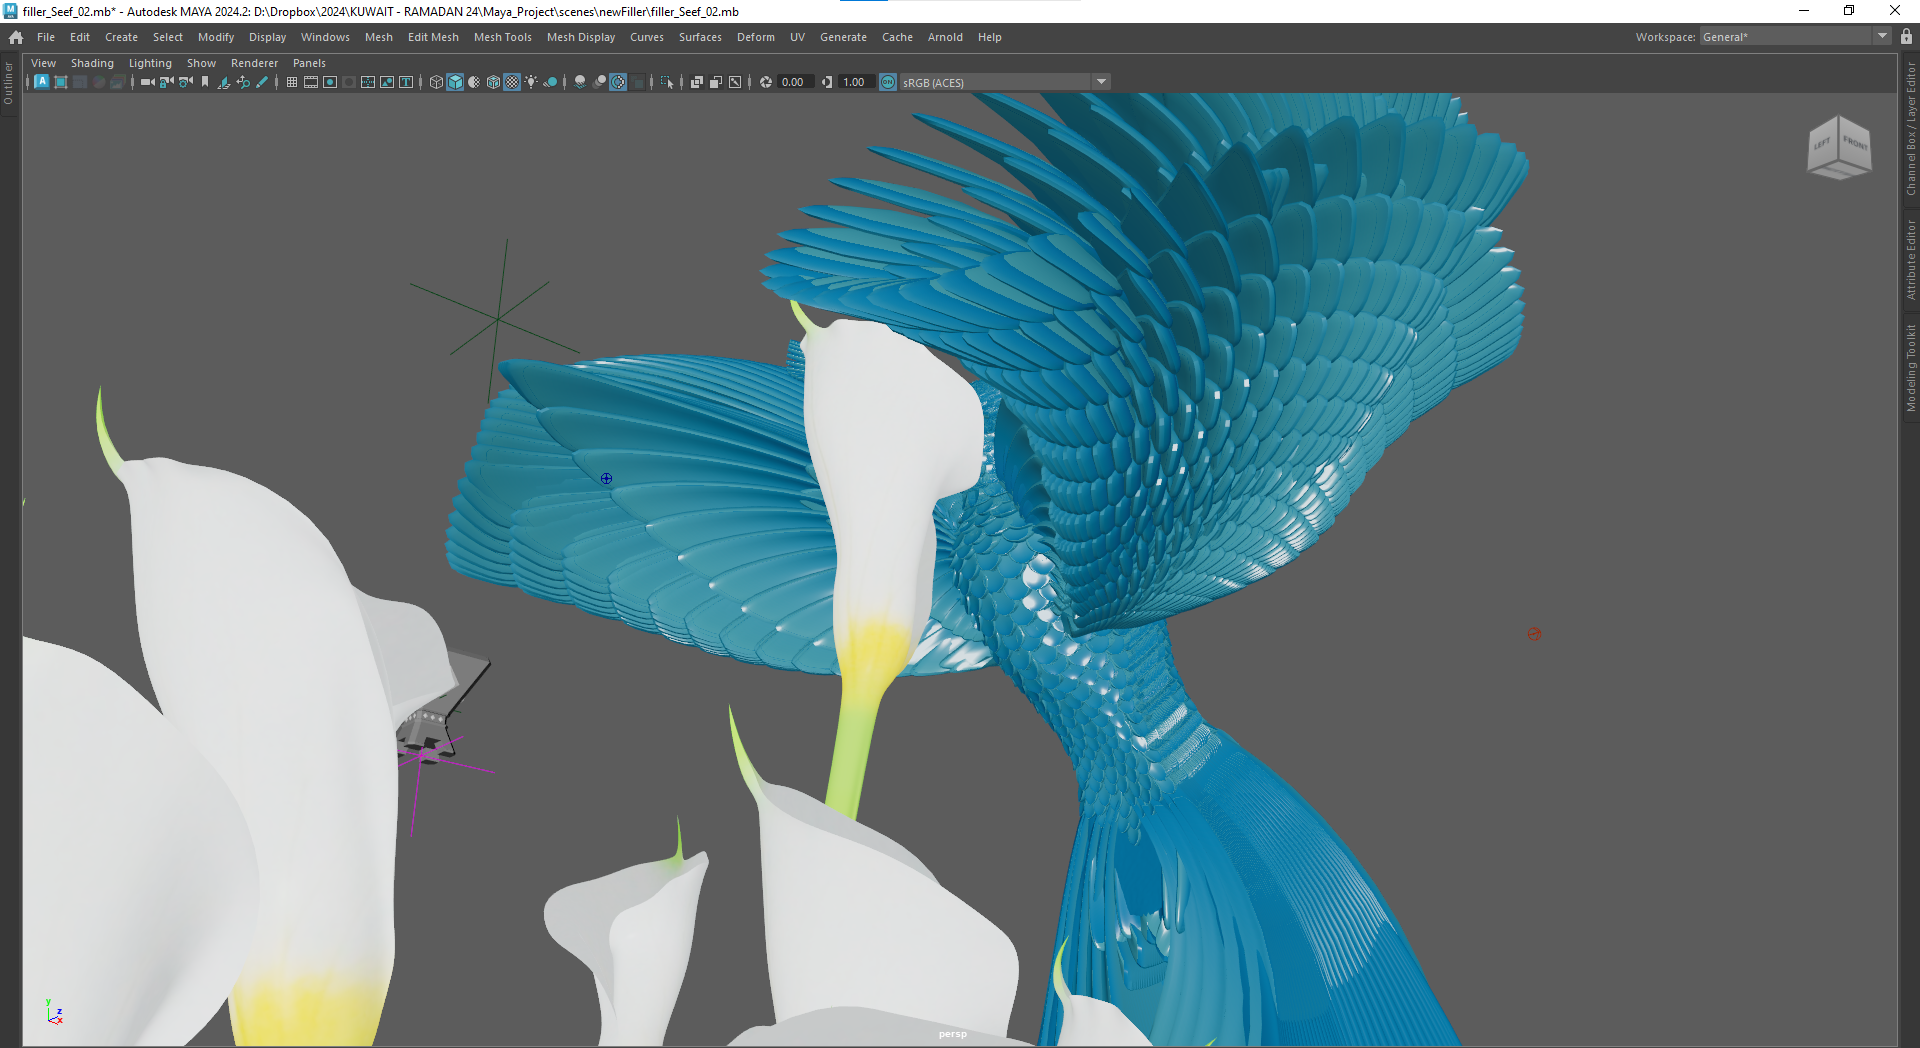Screen dimensions: 1920x1048
Task: Expand the Outliner side tab
Action: 9,84
